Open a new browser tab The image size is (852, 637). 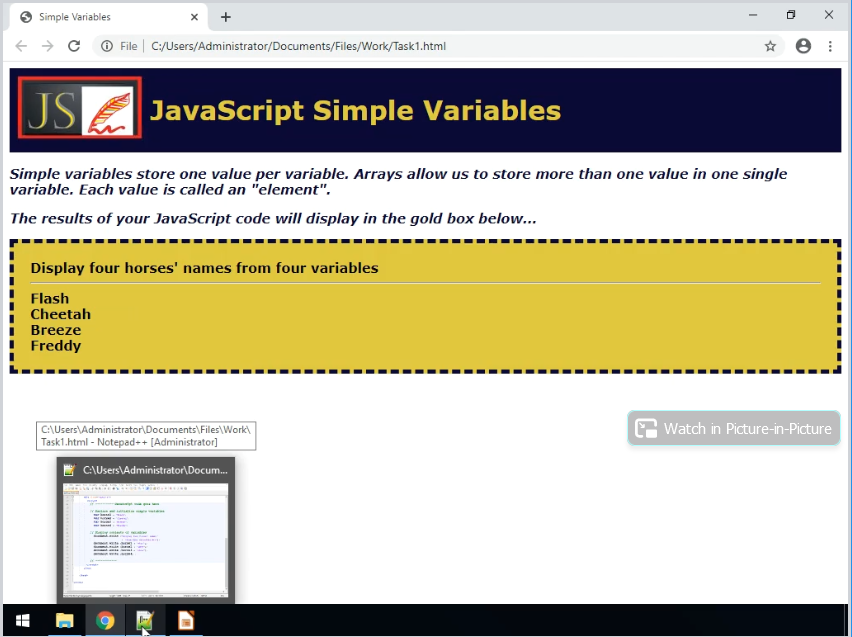[225, 17]
